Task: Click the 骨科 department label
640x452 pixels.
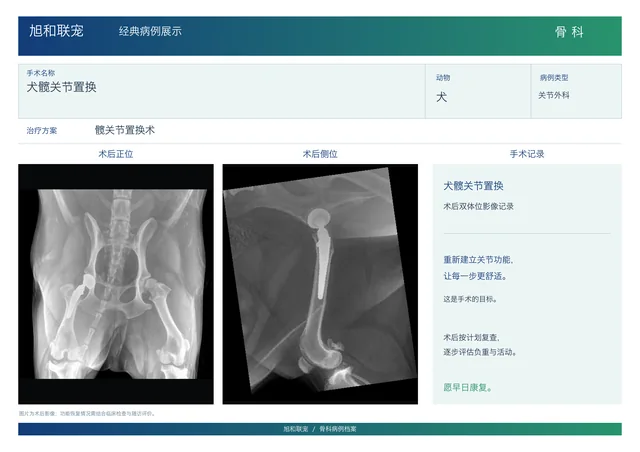Action: point(569,32)
